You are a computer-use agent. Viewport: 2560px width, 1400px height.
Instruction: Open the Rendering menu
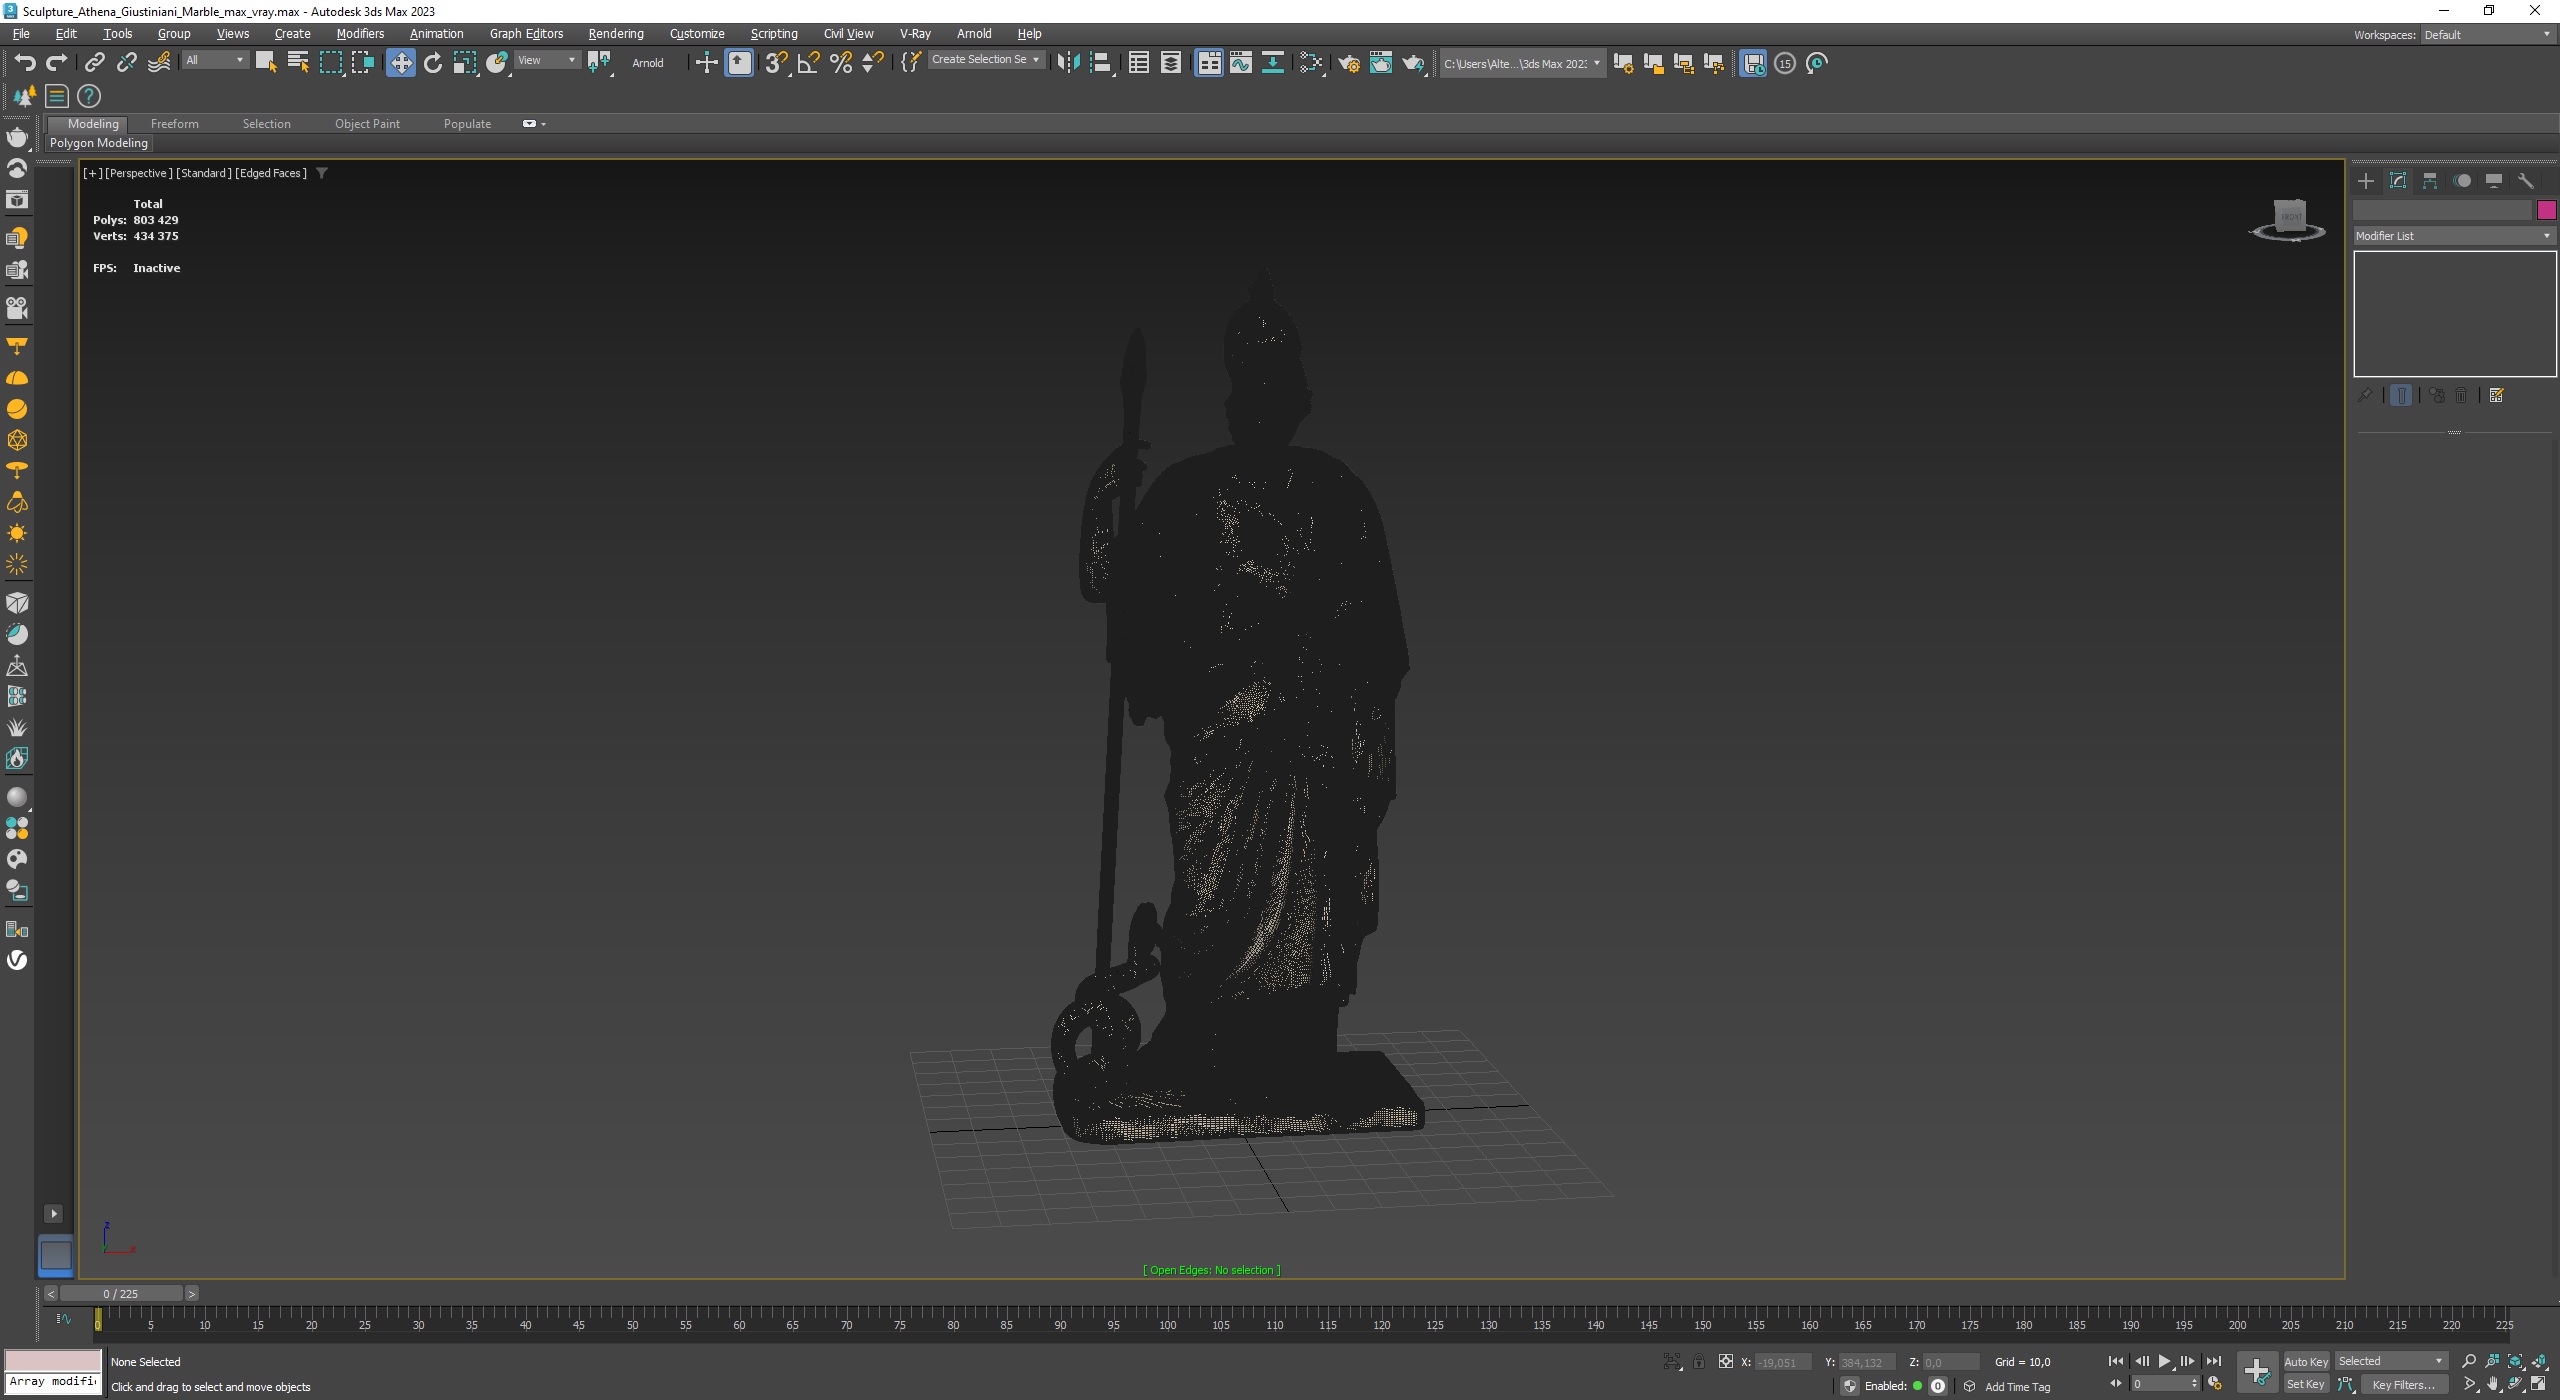pyautogui.click(x=616, y=34)
